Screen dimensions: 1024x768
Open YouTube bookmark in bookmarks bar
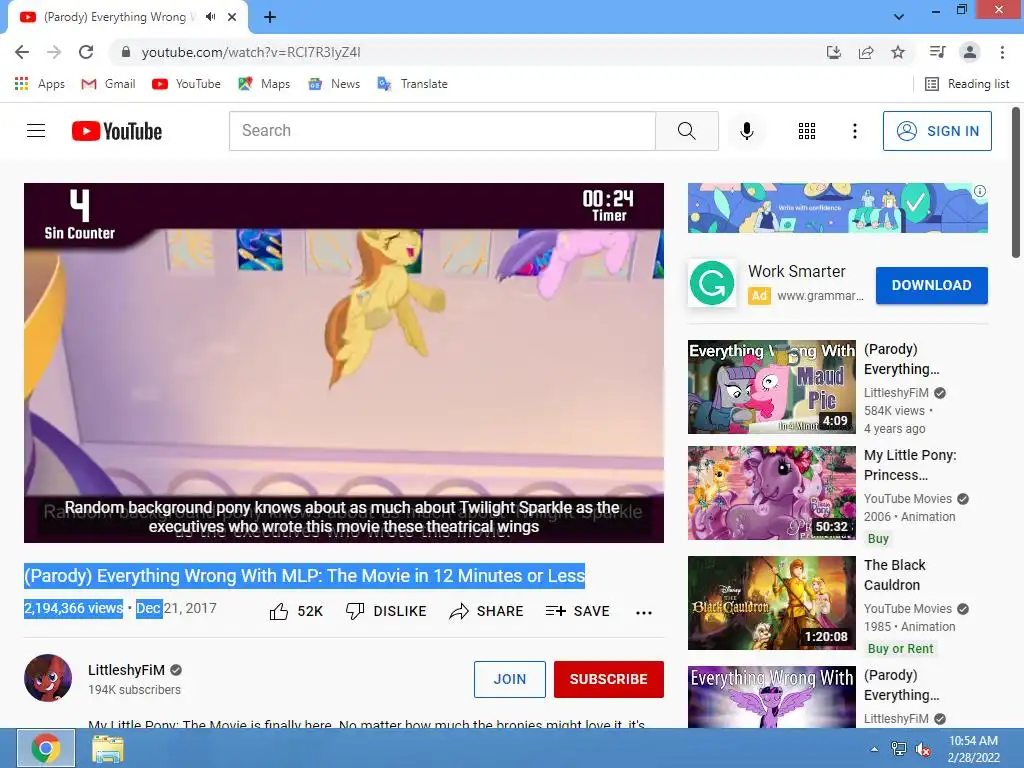pos(186,84)
